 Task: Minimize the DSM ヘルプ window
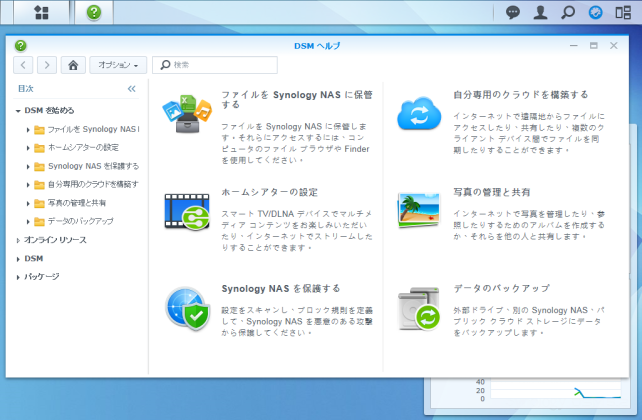click(x=574, y=45)
